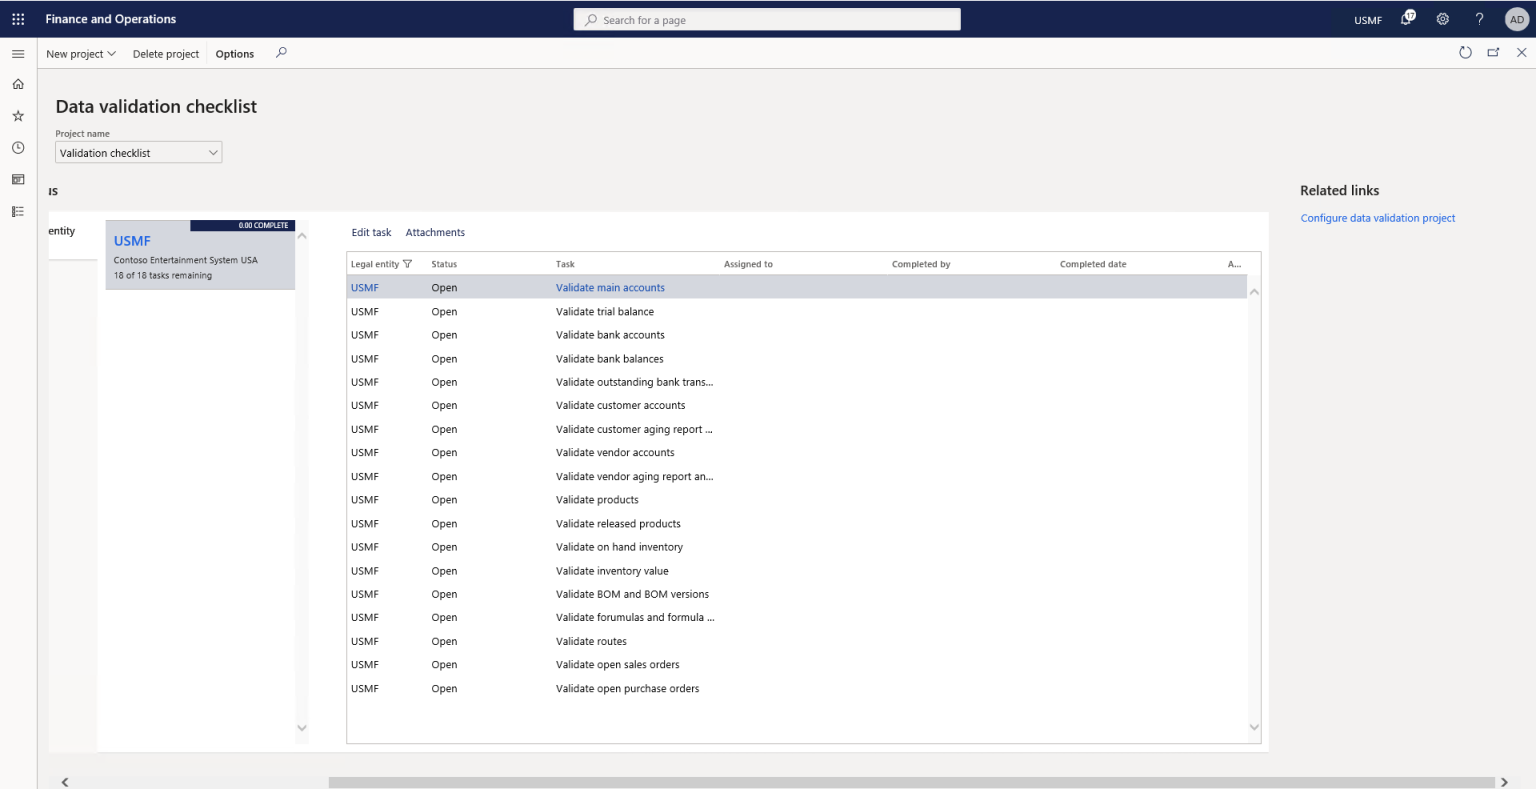Open the filter on Legal entity column
This screenshot has width=1536, height=789.
(x=408, y=263)
